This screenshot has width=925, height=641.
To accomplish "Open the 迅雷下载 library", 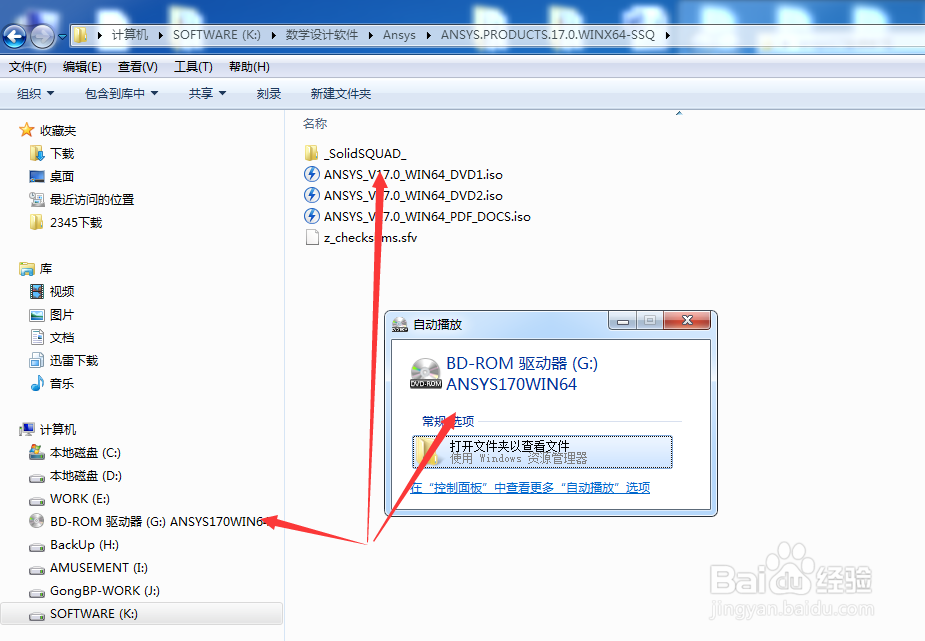I will pyautogui.click(x=73, y=360).
